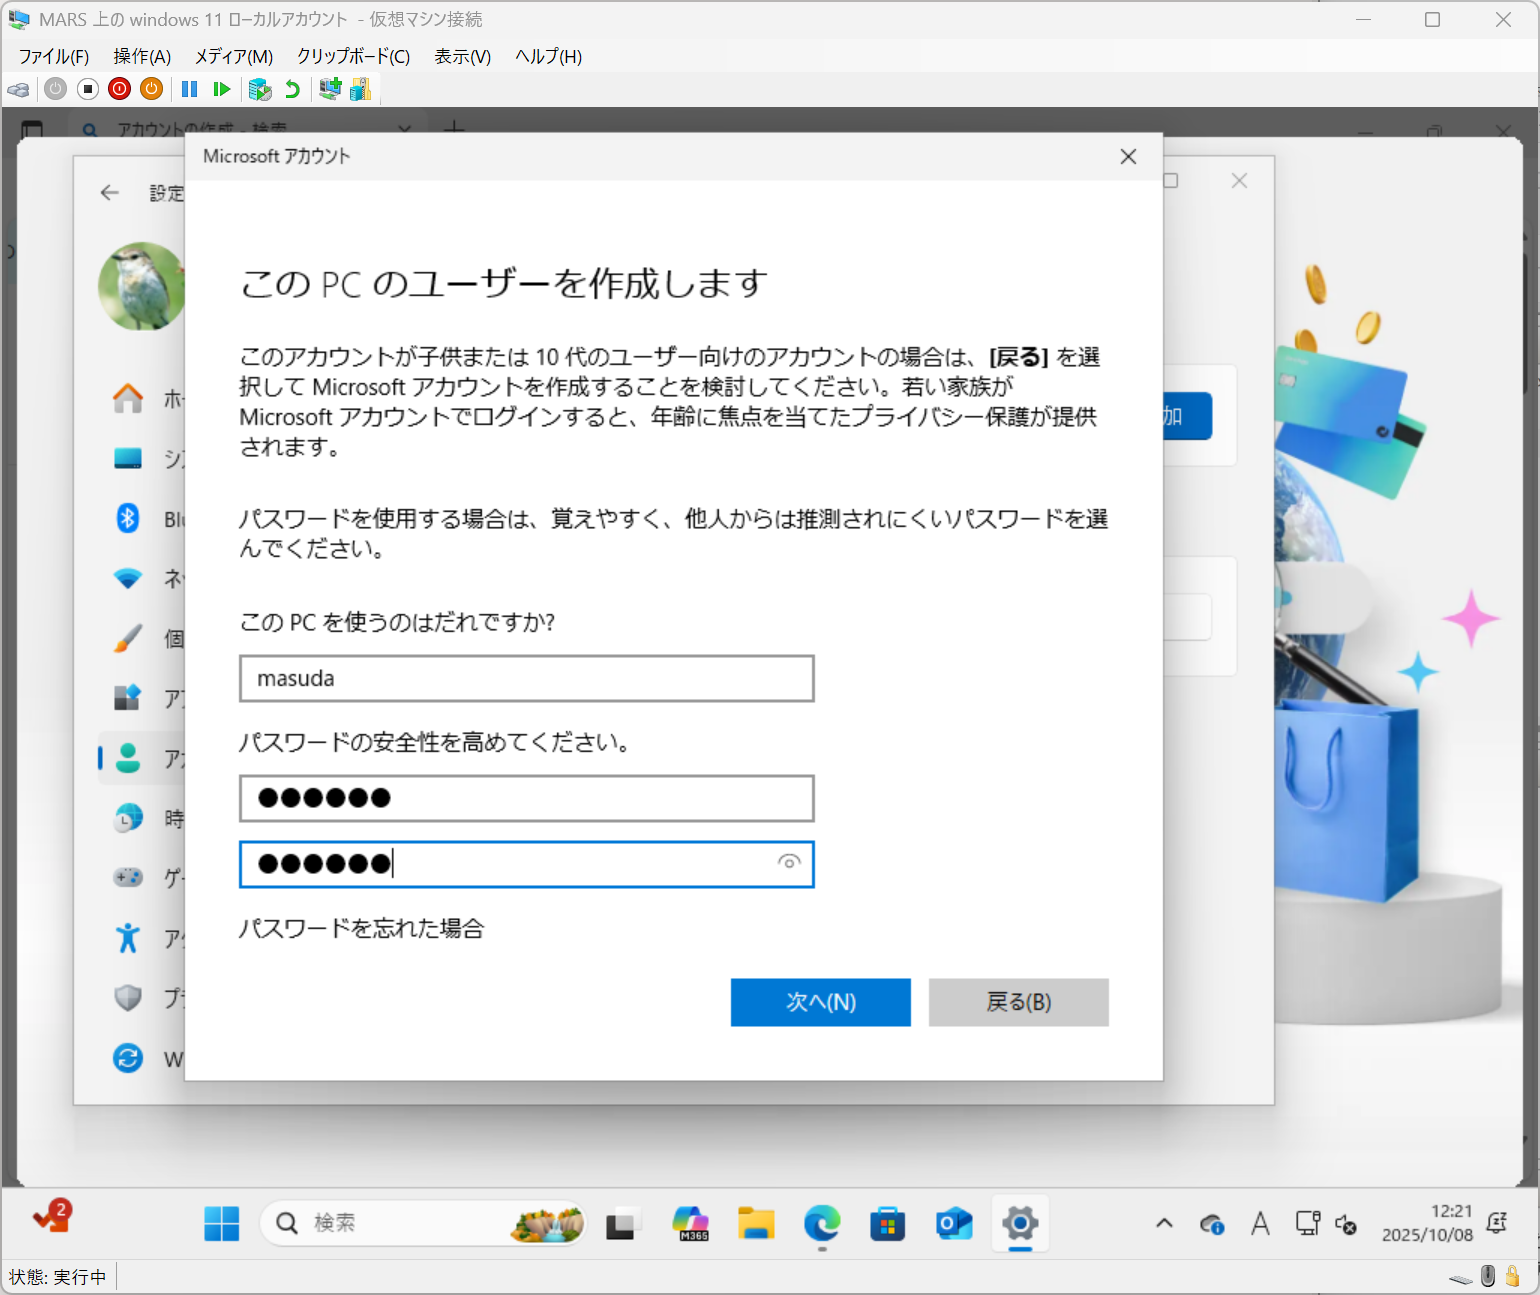Expand the hidden system tray icons chevron
1540x1295 pixels.
click(1164, 1223)
